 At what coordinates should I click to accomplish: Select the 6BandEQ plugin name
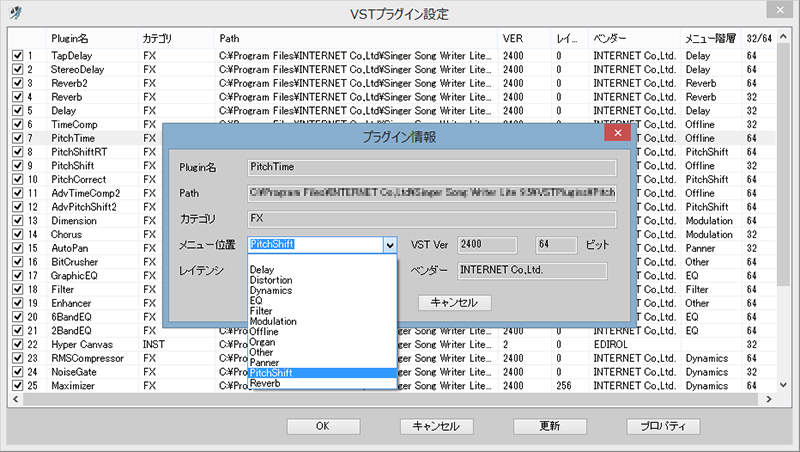click(71, 317)
